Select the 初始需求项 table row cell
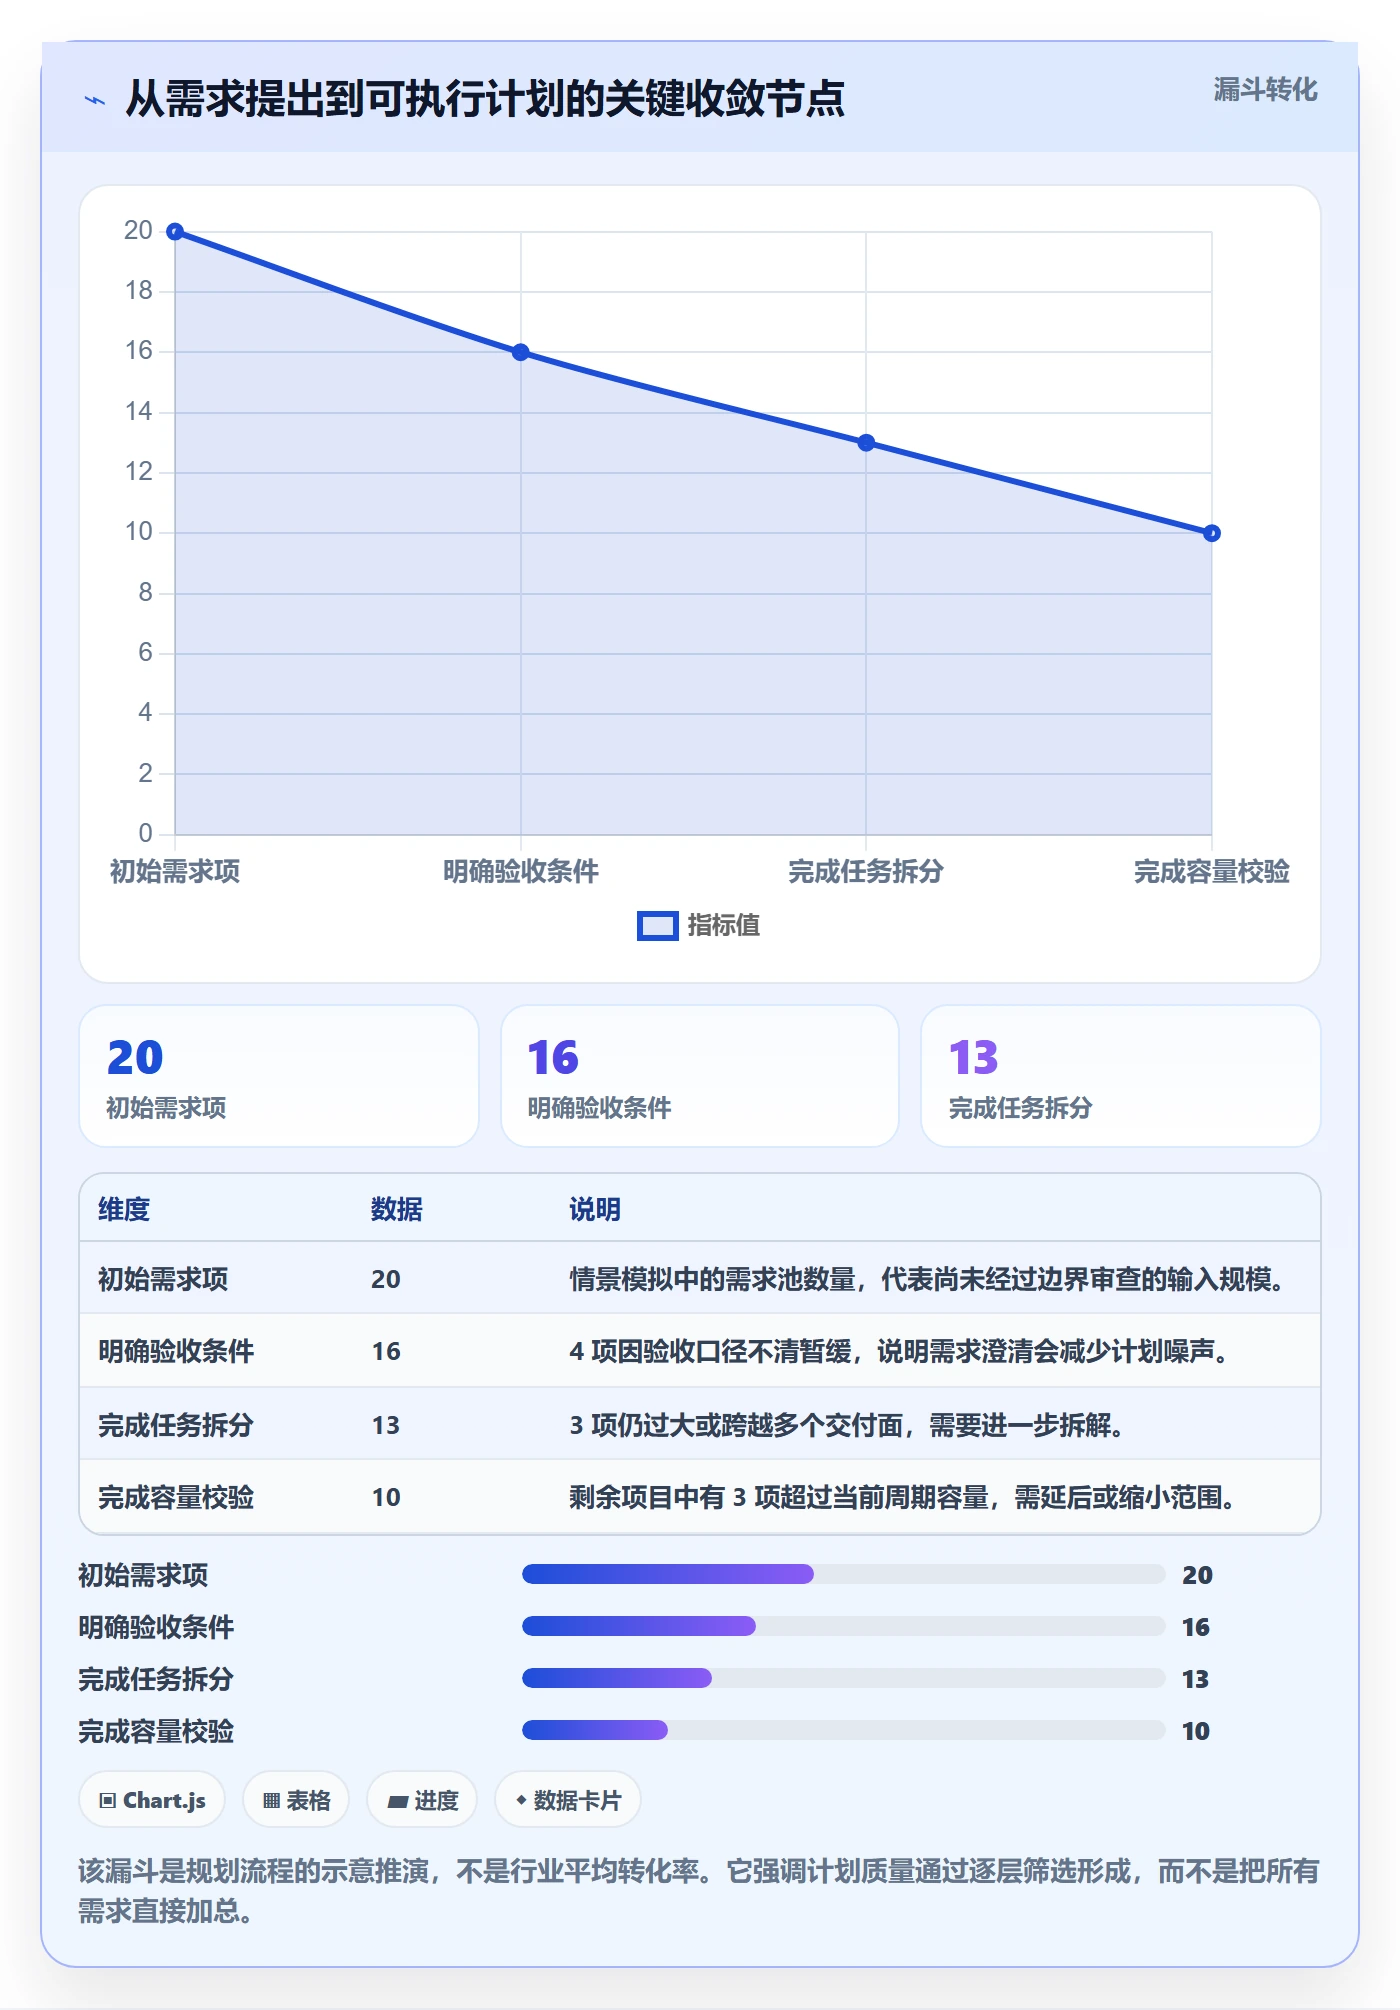The height and width of the screenshot is (2010, 1400). point(163,1279)
